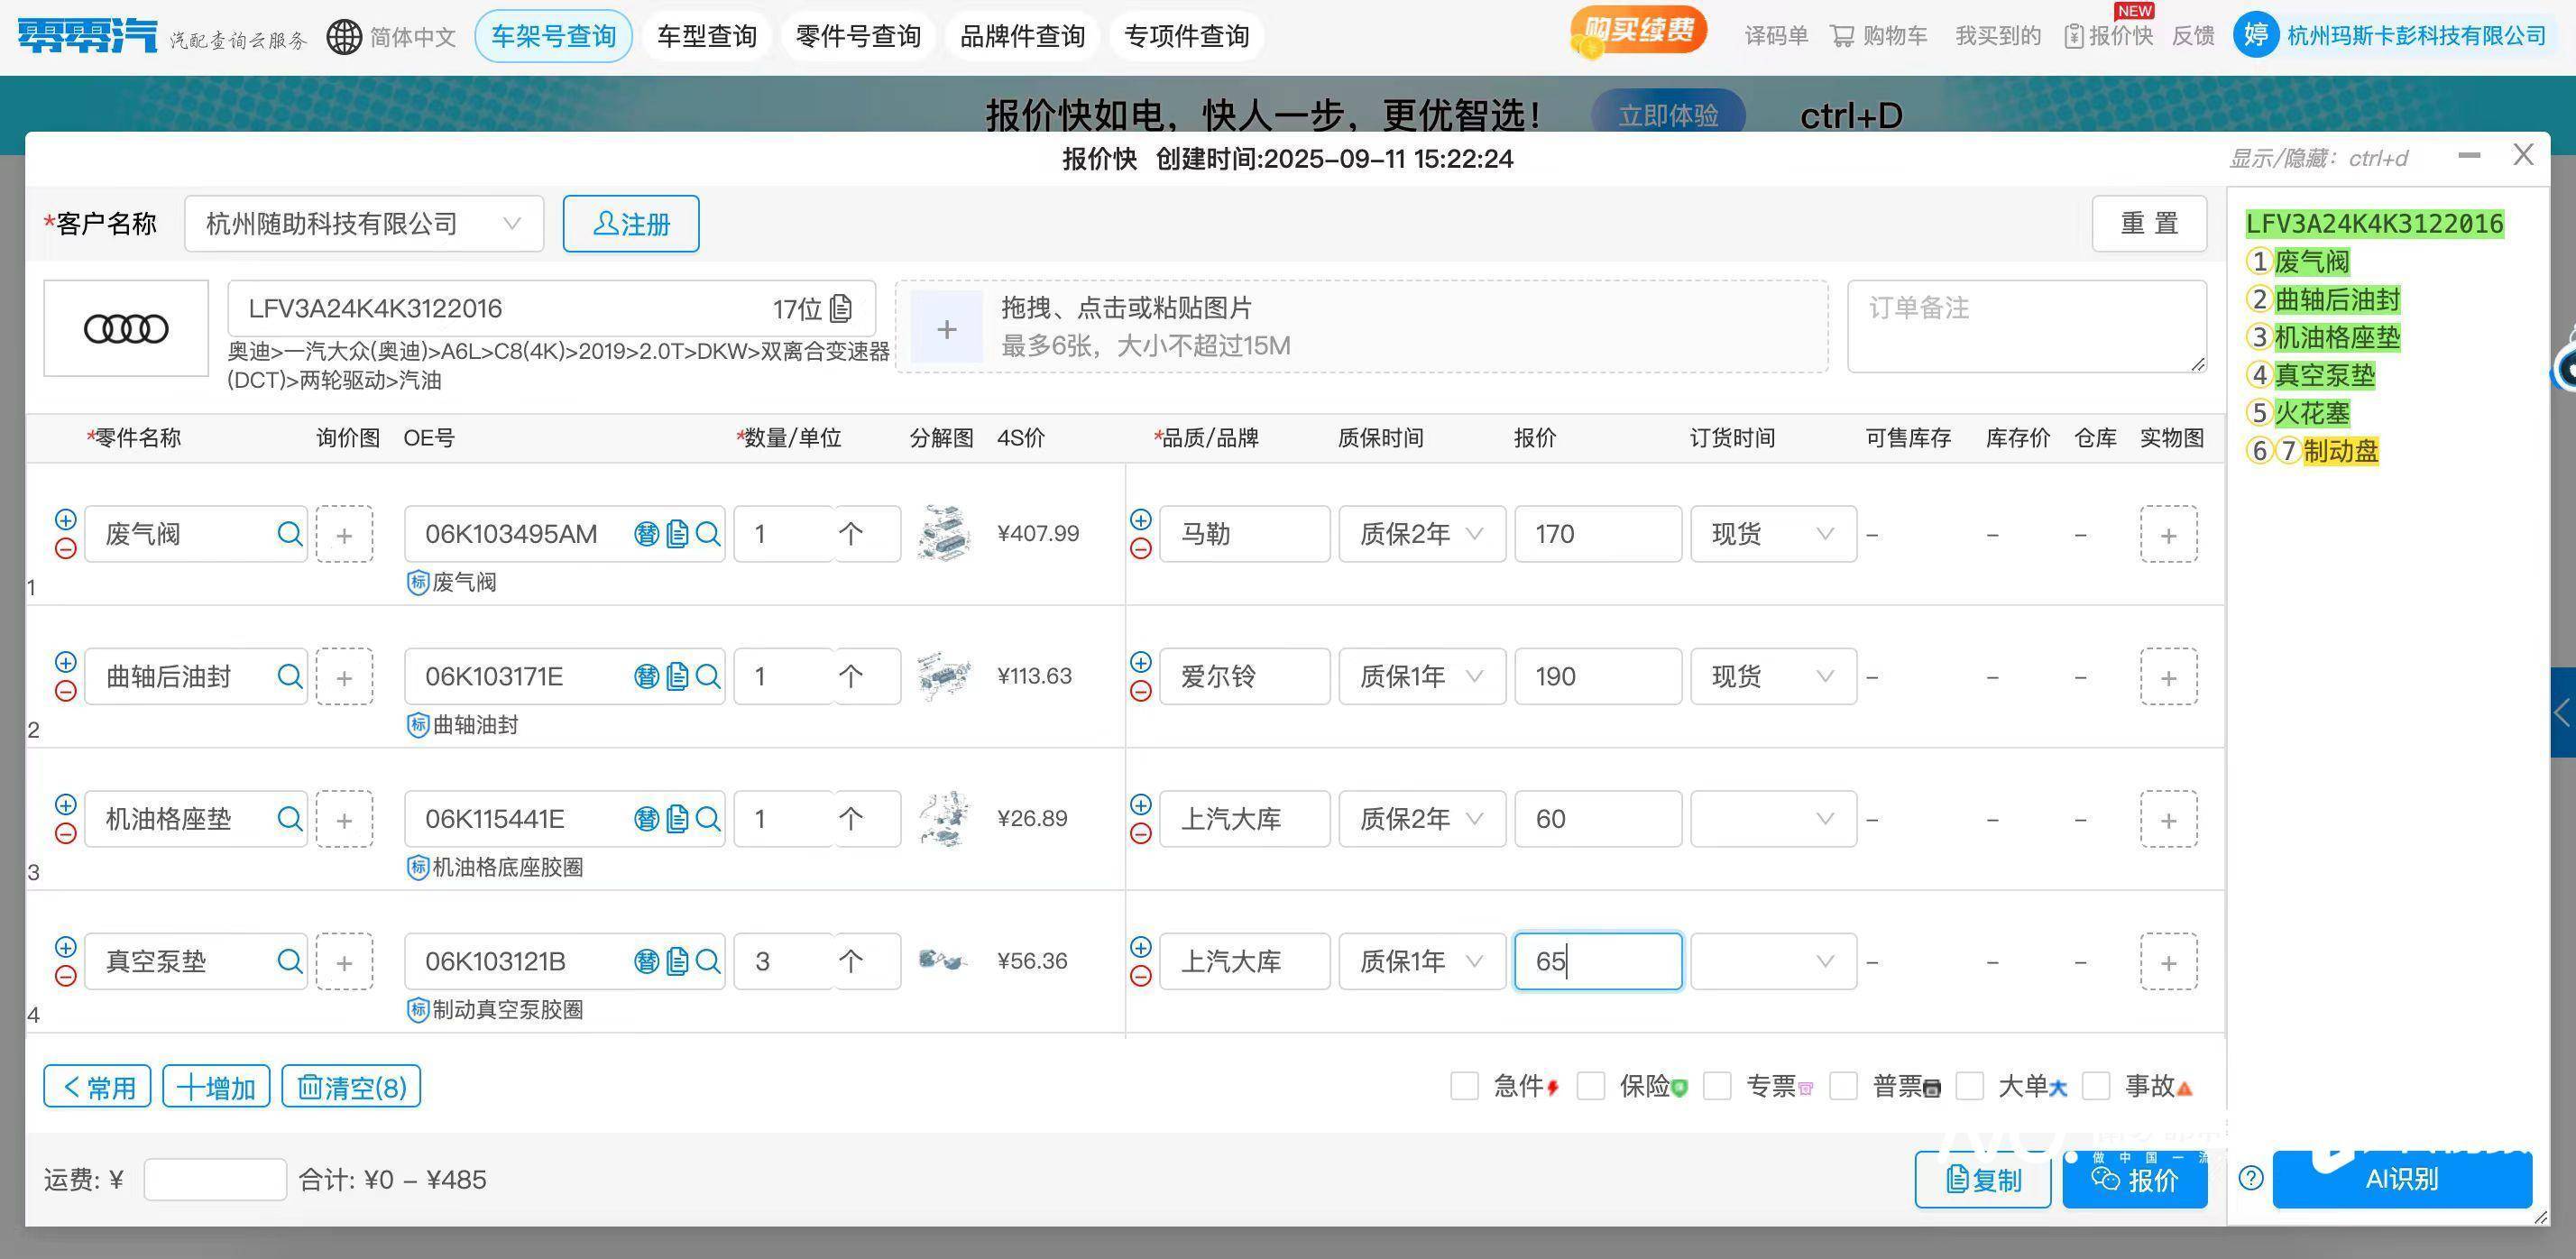
Task: Tick the 专票 checkbox
Action: (1716, 1086)
